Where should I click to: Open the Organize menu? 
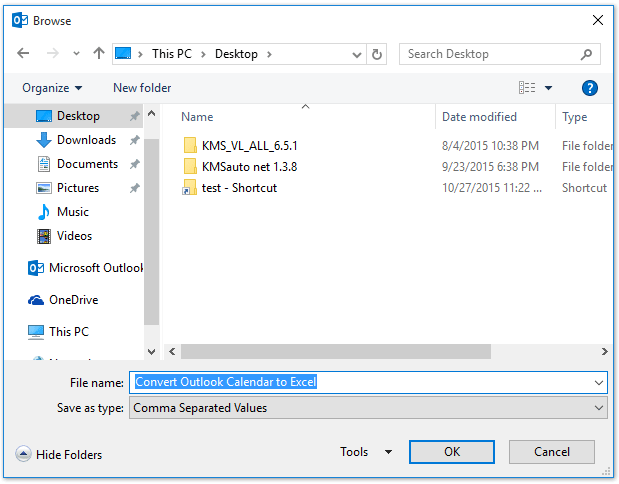(x=52, y=88)
